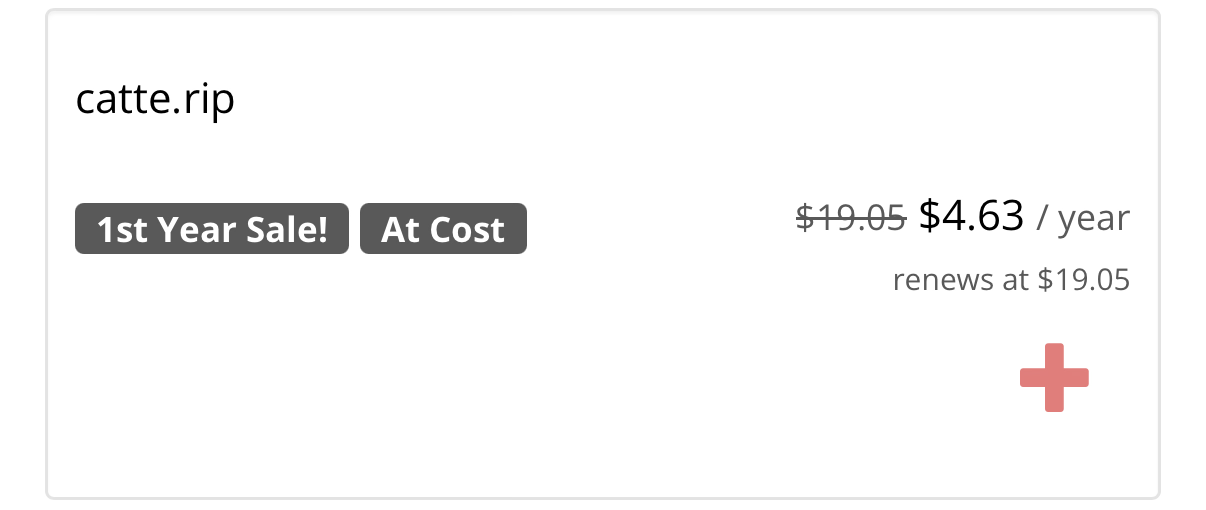The image size is (1206, 510).
Task: Click the catte.rip domain name
Action: pos(155,100)
